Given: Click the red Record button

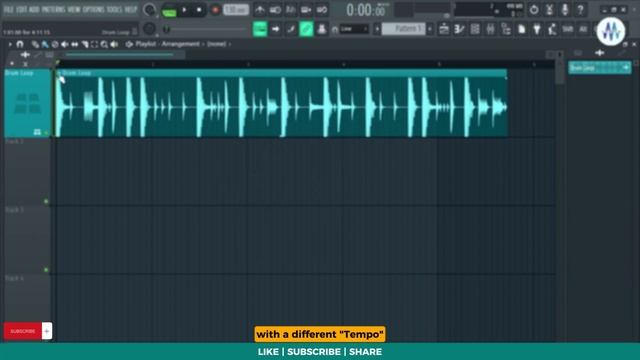Looking at the screenshot, I should coord(215,10).
